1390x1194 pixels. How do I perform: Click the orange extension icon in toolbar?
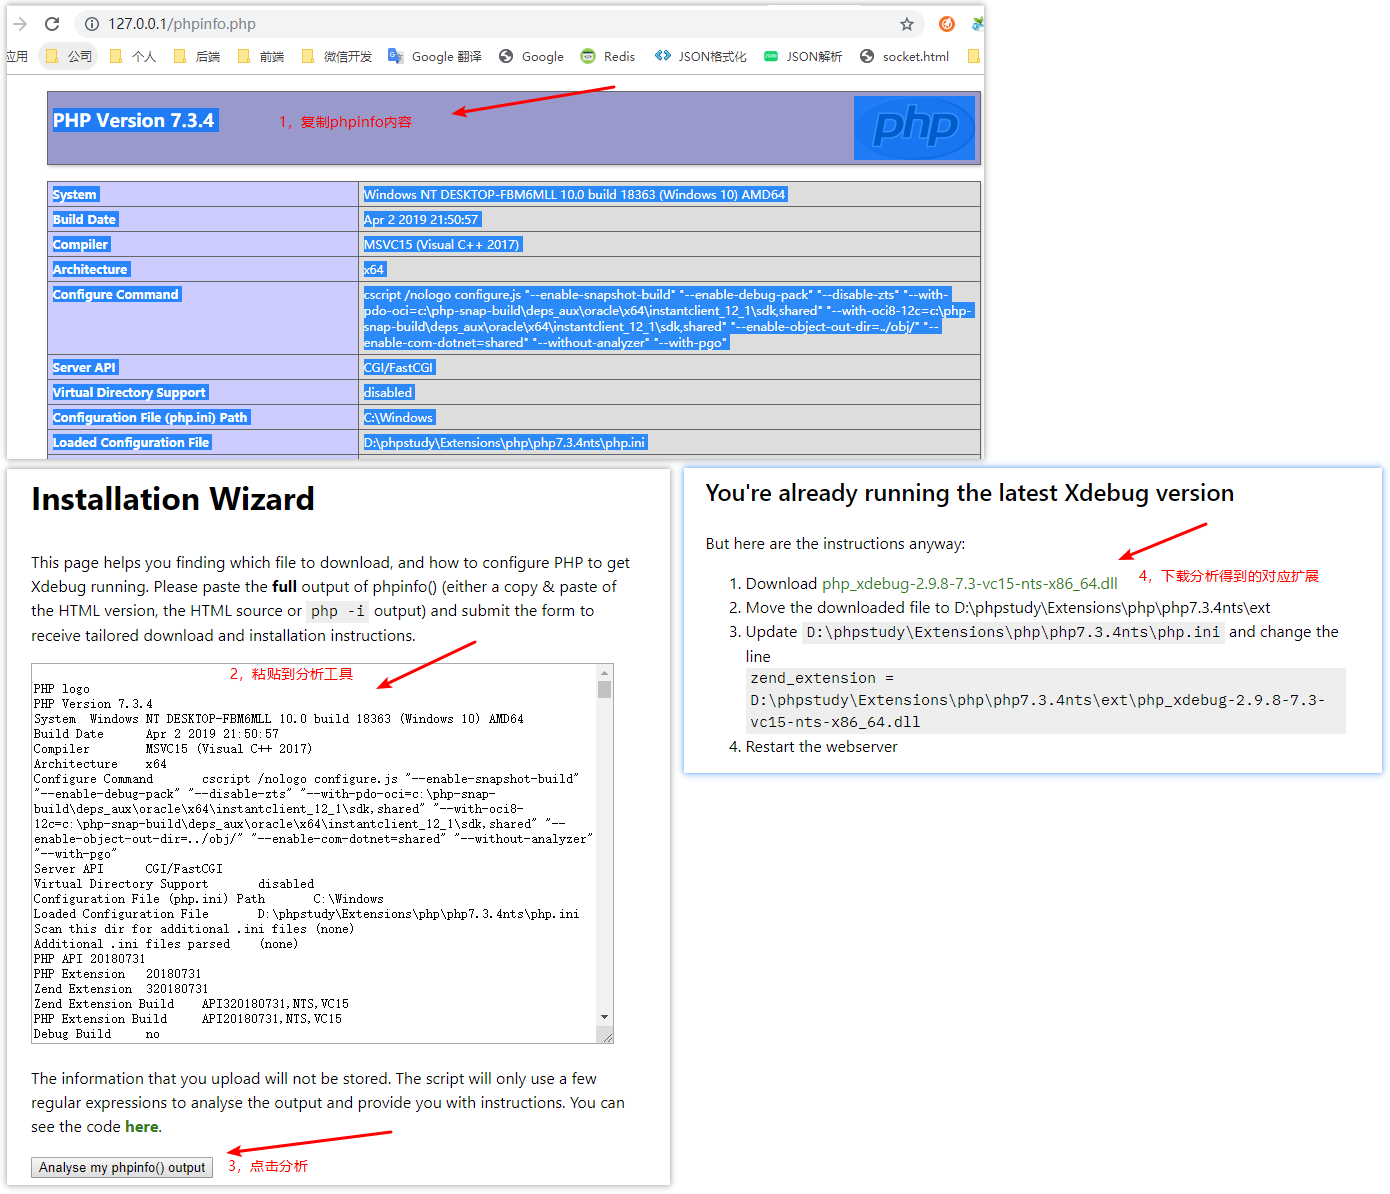pyautogui.click(x=946, y=24)
